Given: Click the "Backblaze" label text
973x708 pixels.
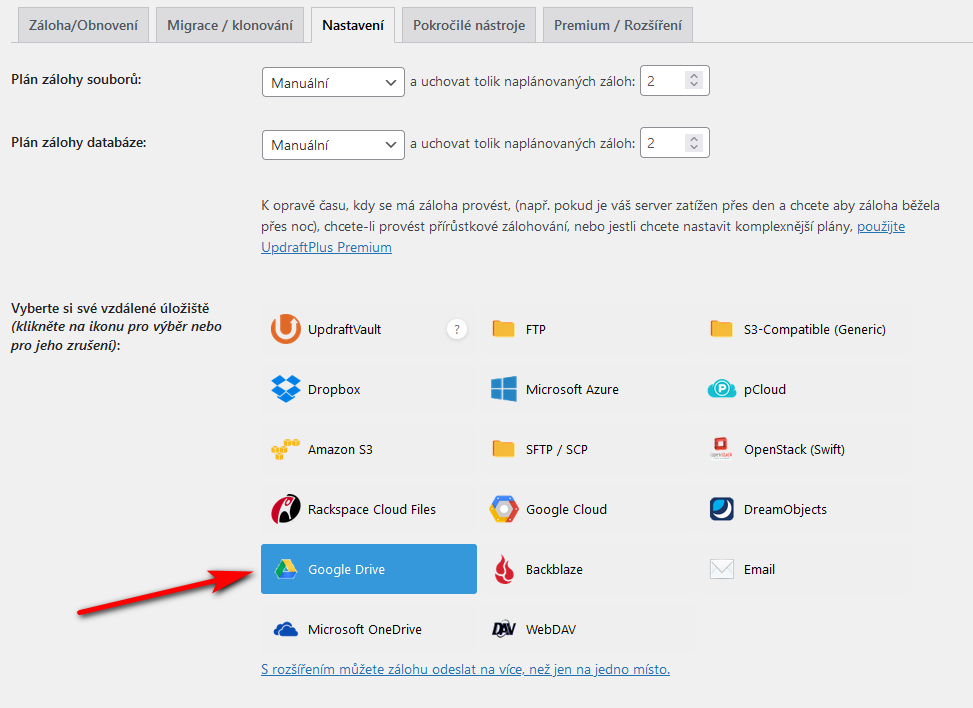Looking at the screenshot, I should [x=554, y=569].
